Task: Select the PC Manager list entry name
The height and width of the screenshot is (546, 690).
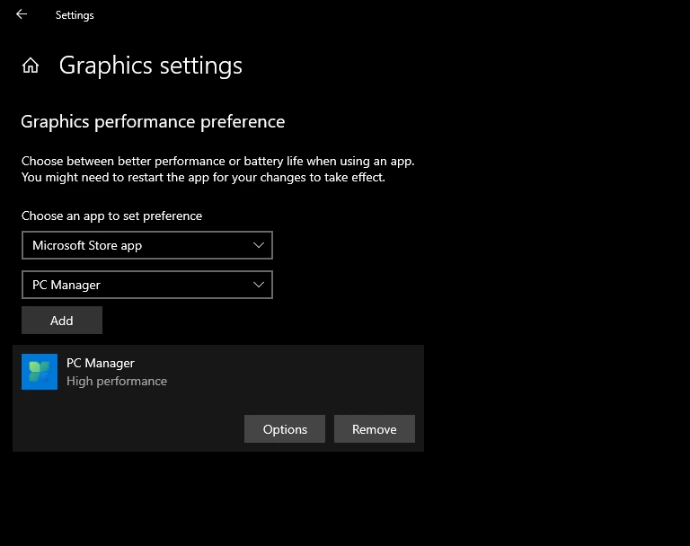Action: (100, 363)
